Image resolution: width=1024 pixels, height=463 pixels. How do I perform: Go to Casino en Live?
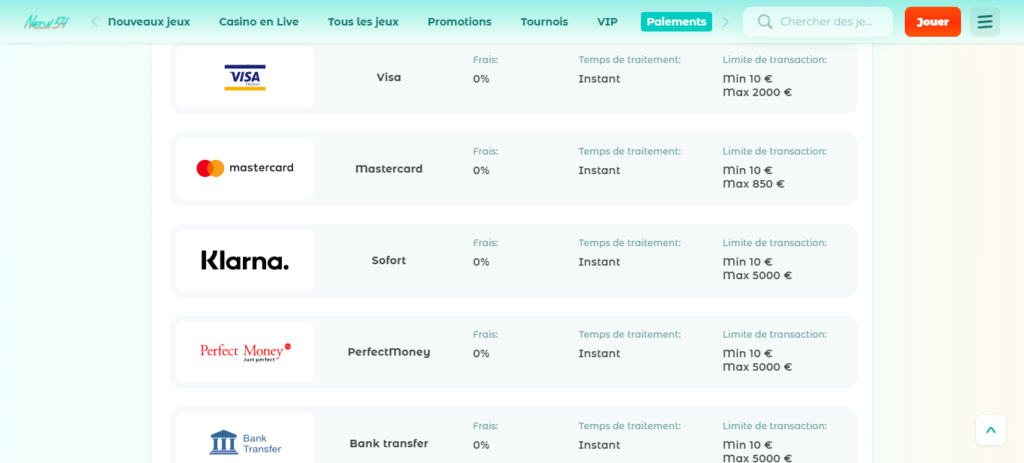click(x=259, y=22)
